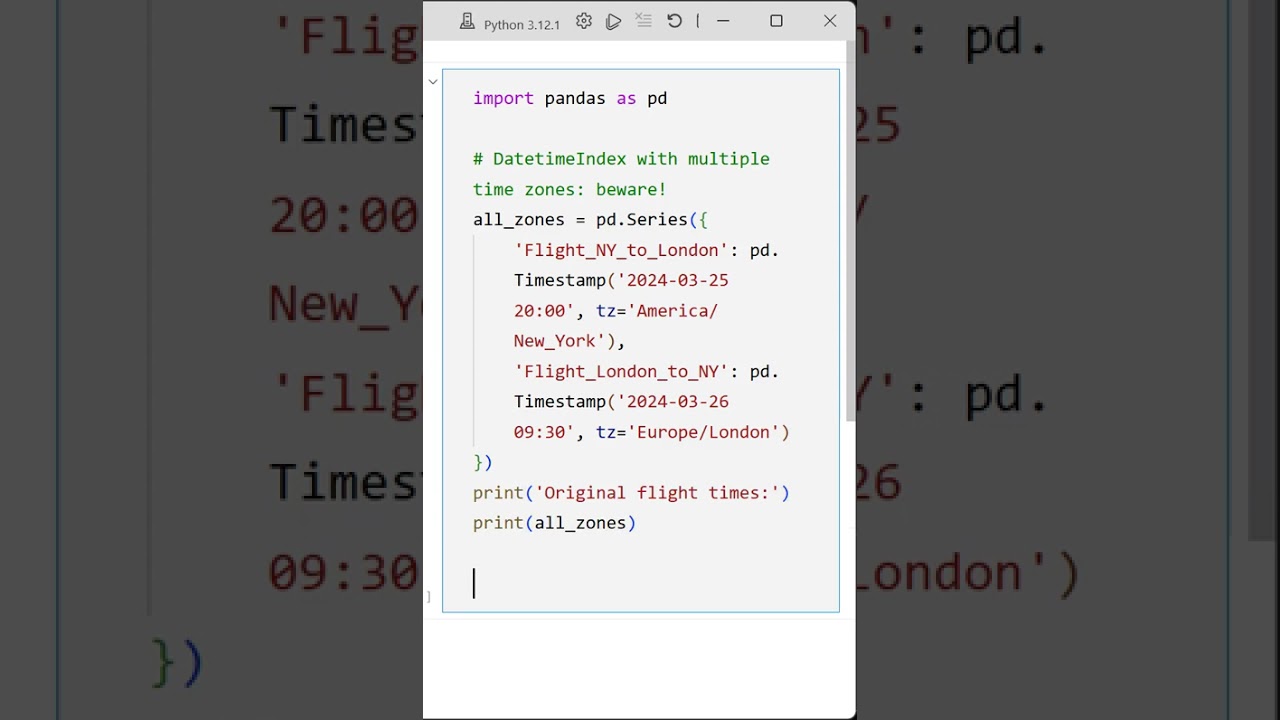Click the 'New_York' text in the code

coord(555,341)
